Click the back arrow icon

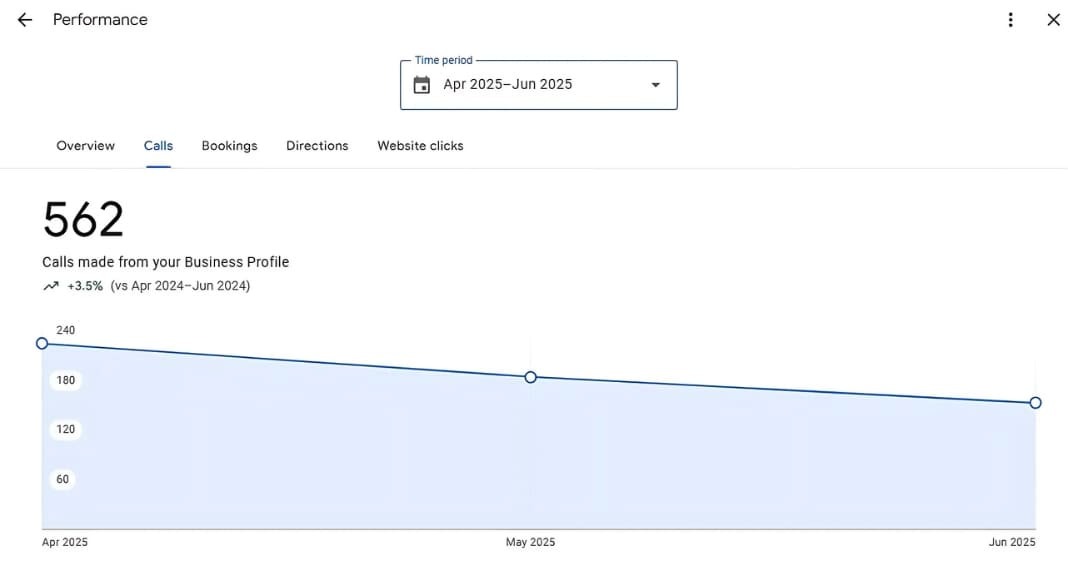pos(25,20)
